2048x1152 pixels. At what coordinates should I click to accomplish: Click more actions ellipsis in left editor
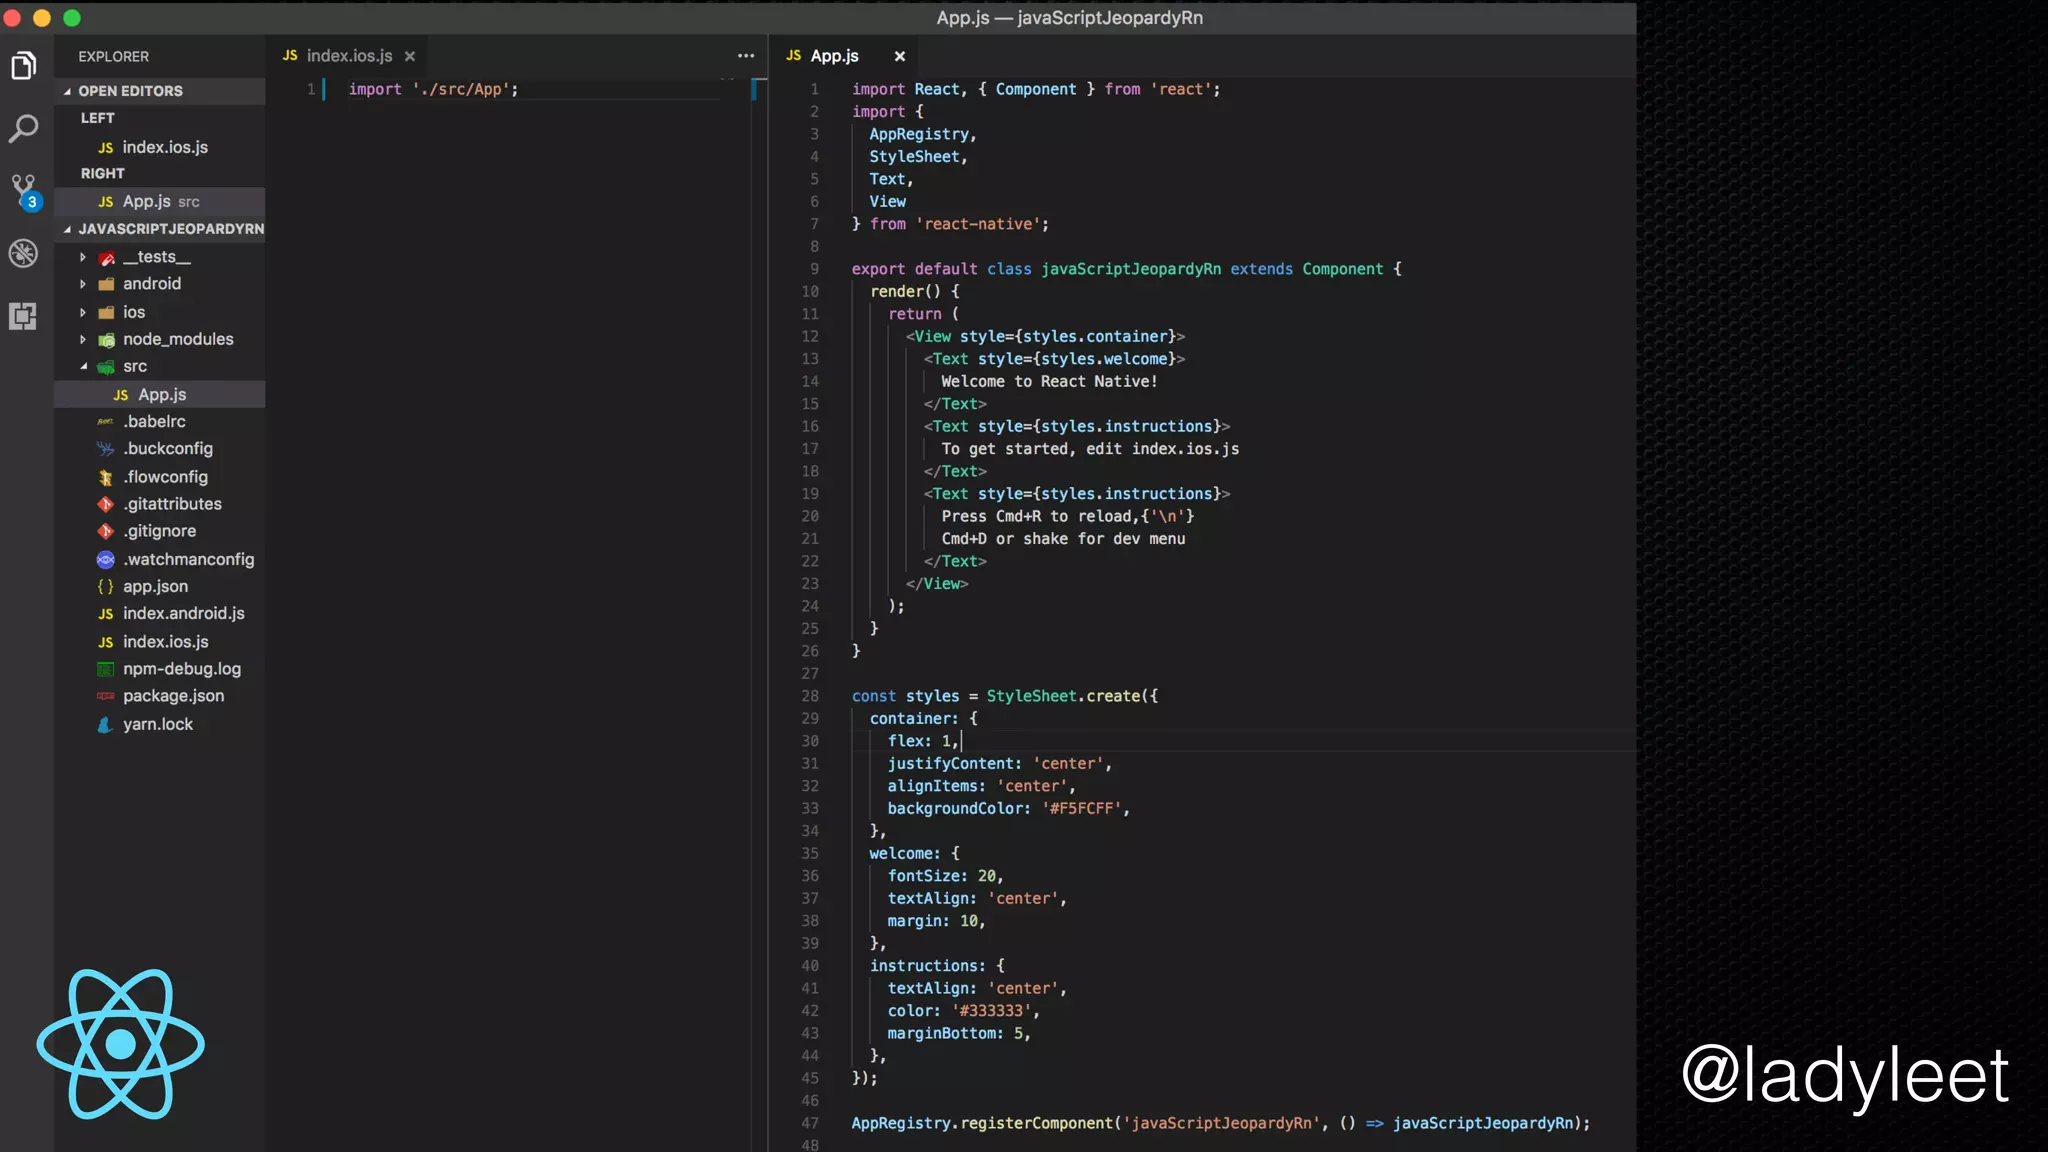click(746, 56)
